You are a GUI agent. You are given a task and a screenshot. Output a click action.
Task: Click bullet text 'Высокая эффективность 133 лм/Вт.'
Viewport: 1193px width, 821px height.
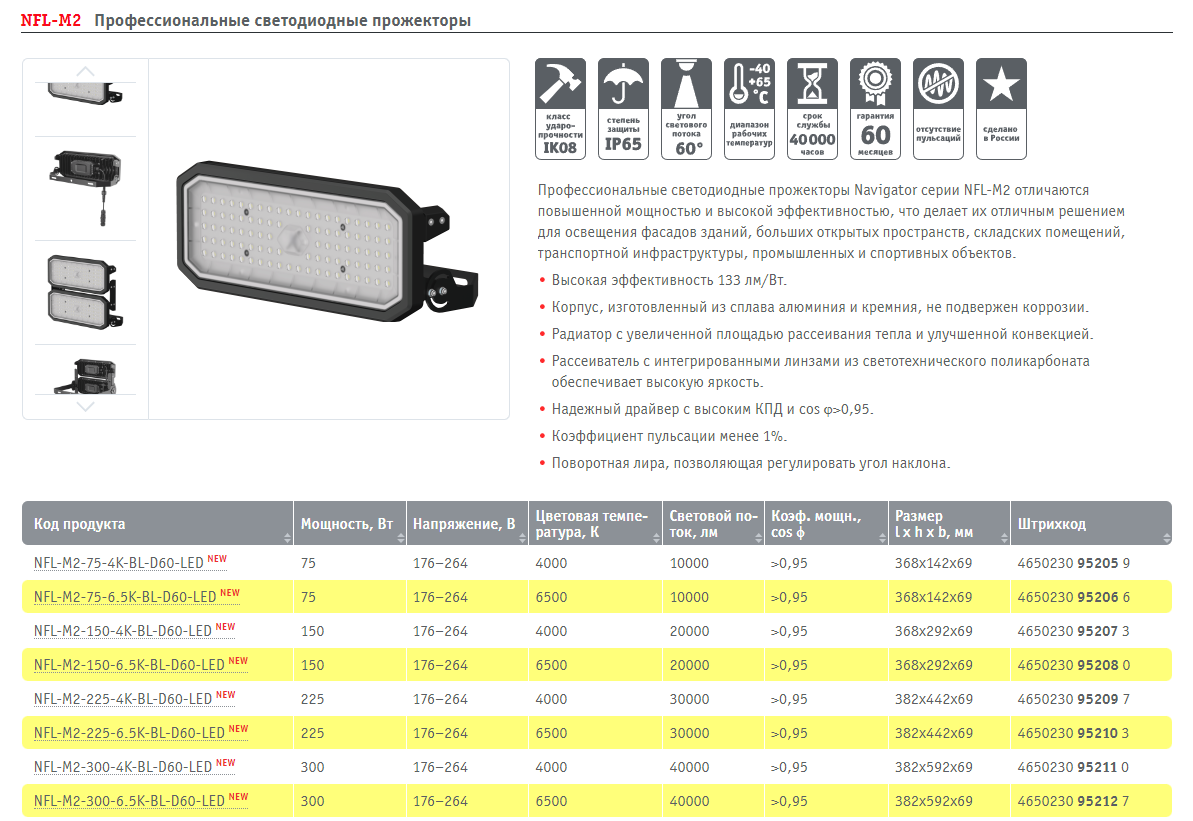[x=670, y=280]
